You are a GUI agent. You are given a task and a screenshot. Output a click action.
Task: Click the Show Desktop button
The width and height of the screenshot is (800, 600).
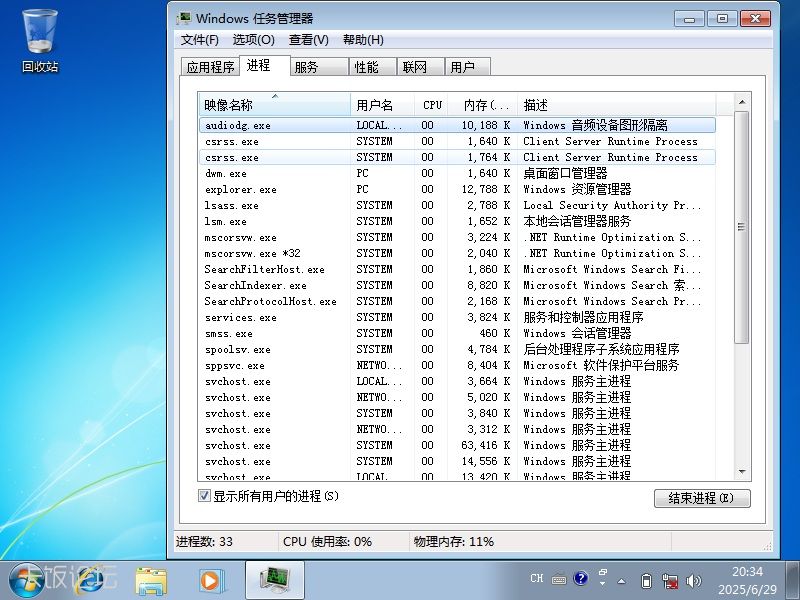792,580
